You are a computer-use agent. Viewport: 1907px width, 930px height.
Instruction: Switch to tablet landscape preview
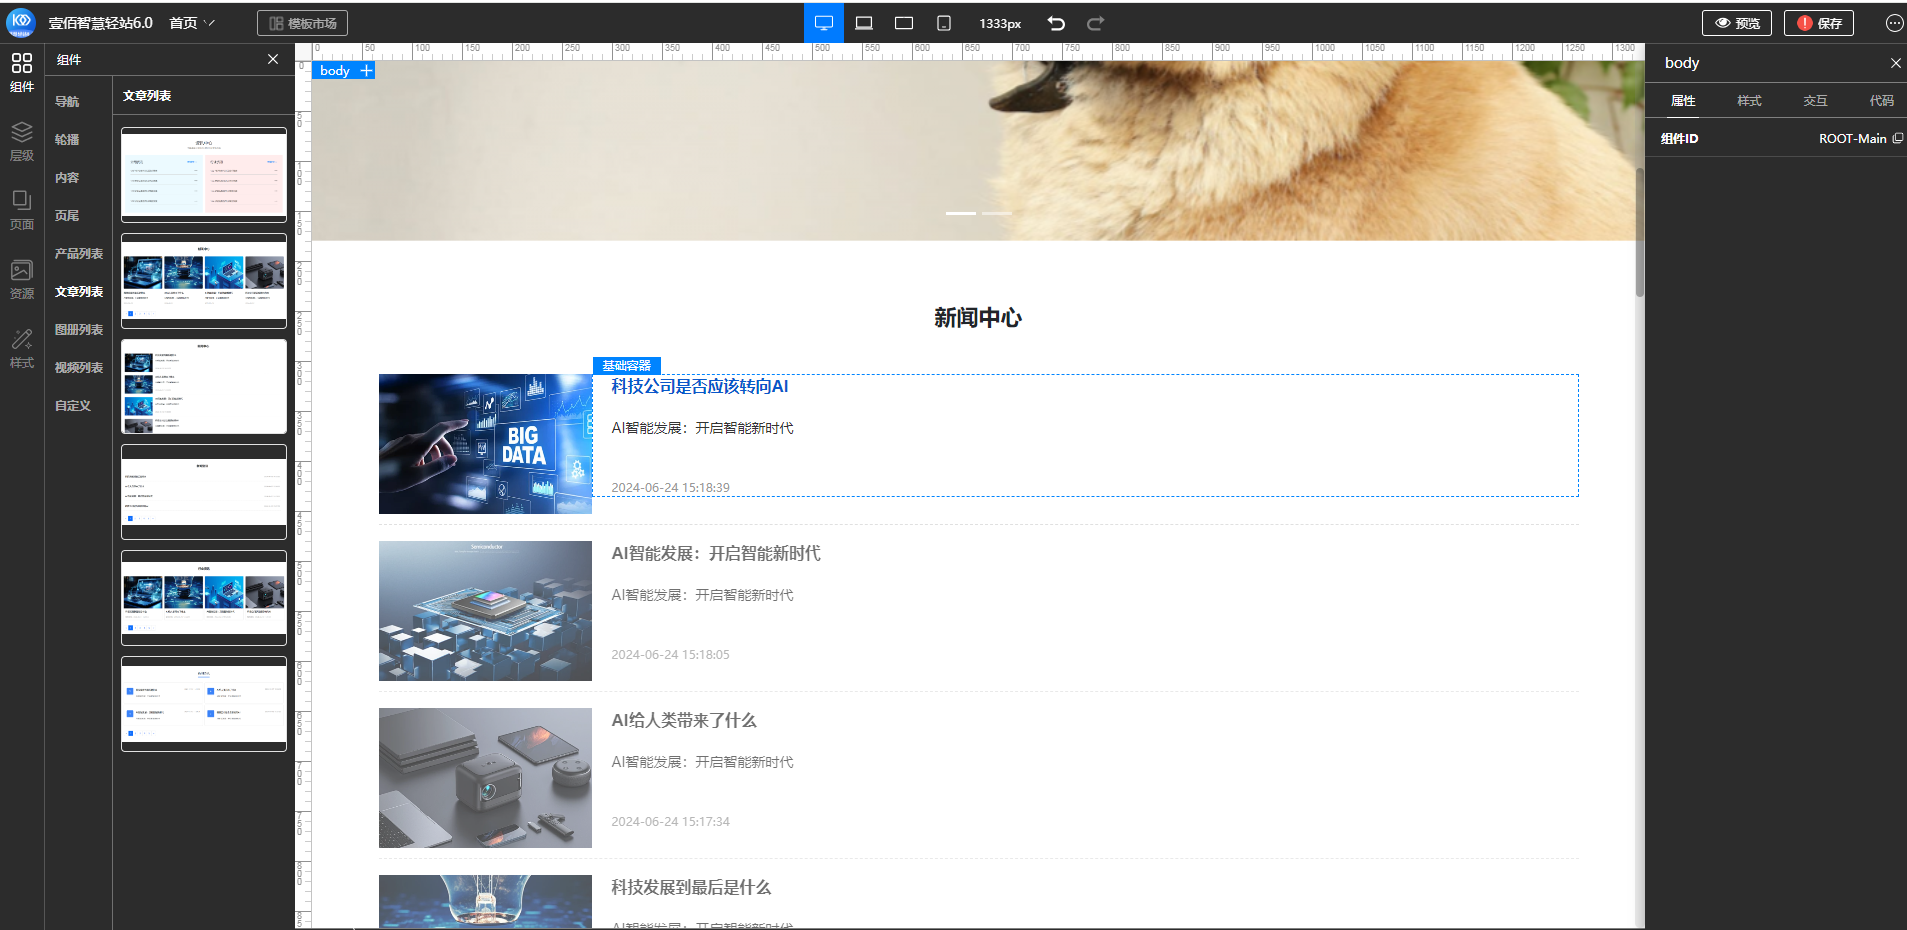904,23
